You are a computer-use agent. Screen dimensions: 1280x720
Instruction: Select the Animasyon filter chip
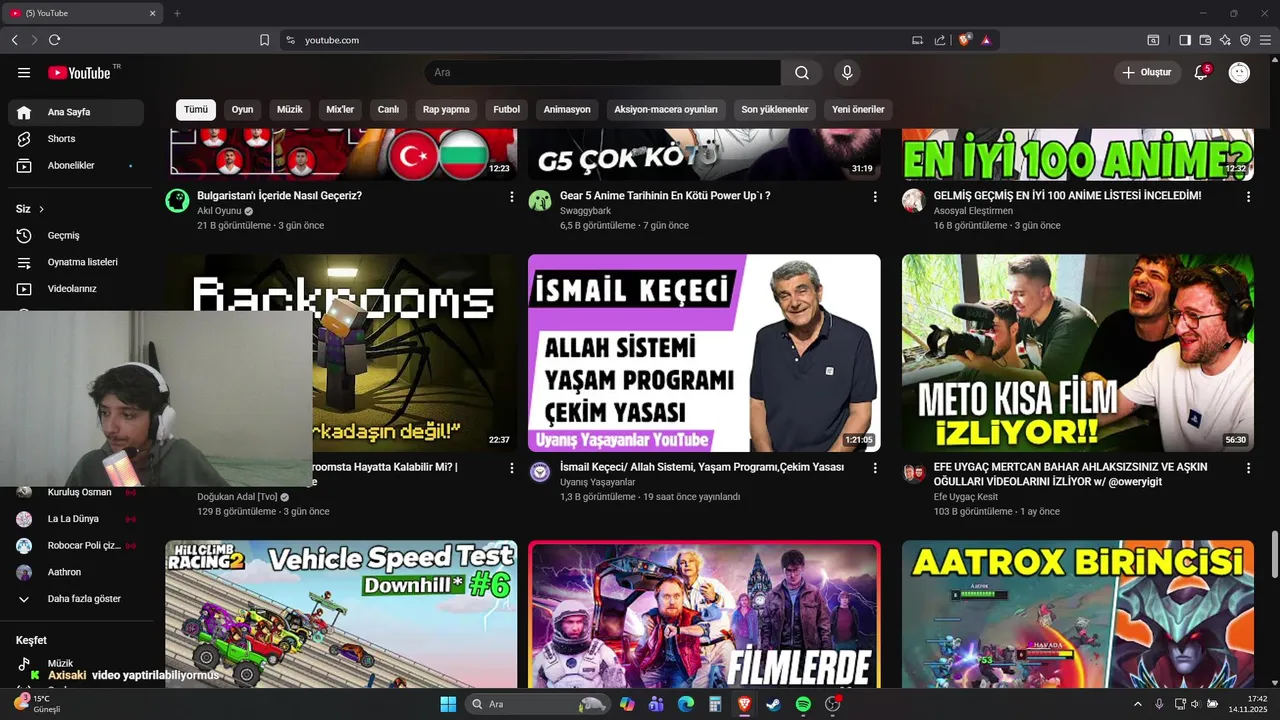[x=567, y=110]
